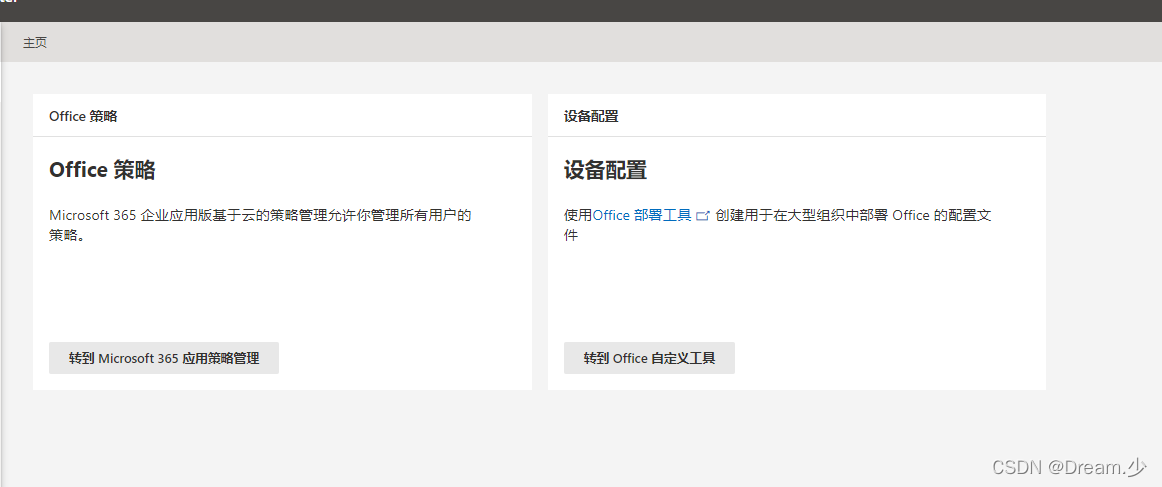Follow the Office 部署工具 hyperlink
Image resolution: width=1162 pixels, height=487 pixels.
pyautogui.click(x=642, y=216)
